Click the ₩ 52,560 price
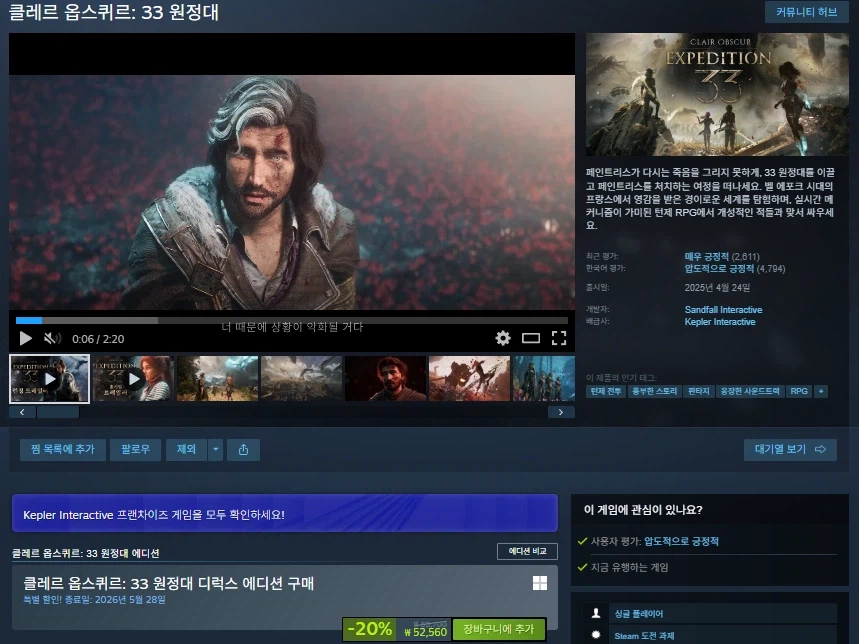This screenshot has height=644, width=859. pyautogui.click(x=426, y=632)
